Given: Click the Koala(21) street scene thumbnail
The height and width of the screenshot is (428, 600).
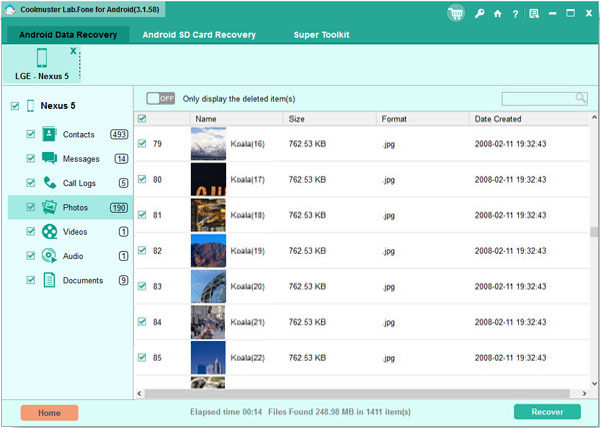Looking at the screenshot, I should click(209, 322).
